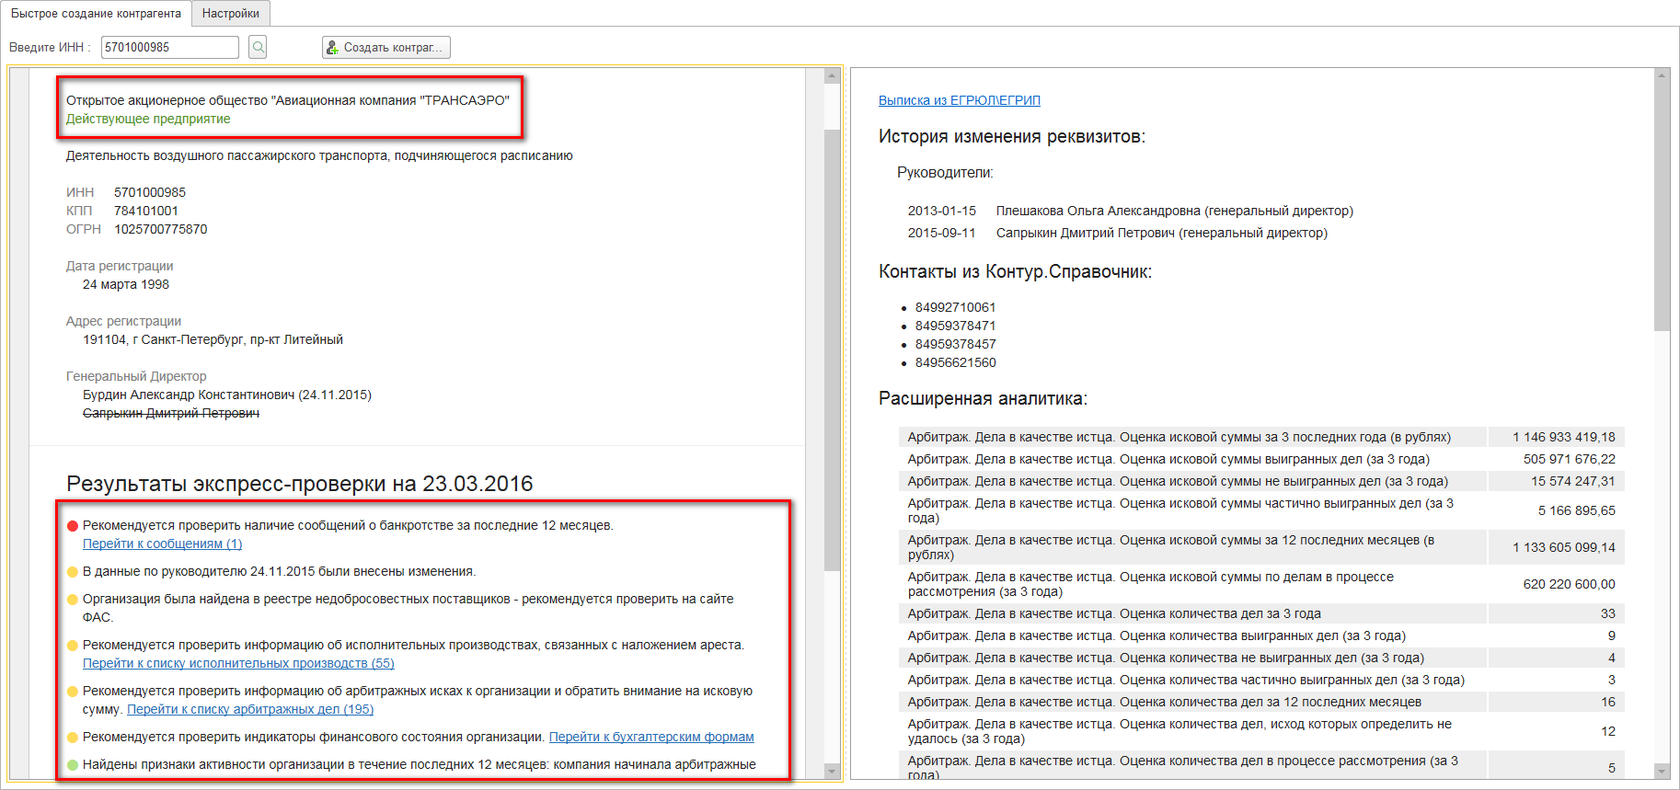The width and height of the screenshot is (1680, 790).
Task: Click contact phone number 84959378471
Action: [x=955, y=326]
